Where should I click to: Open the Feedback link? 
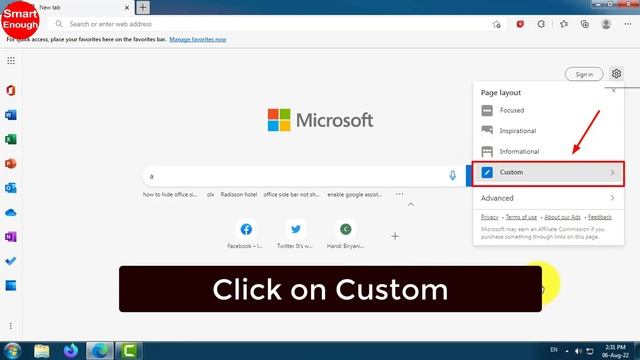tap(600, 217)
